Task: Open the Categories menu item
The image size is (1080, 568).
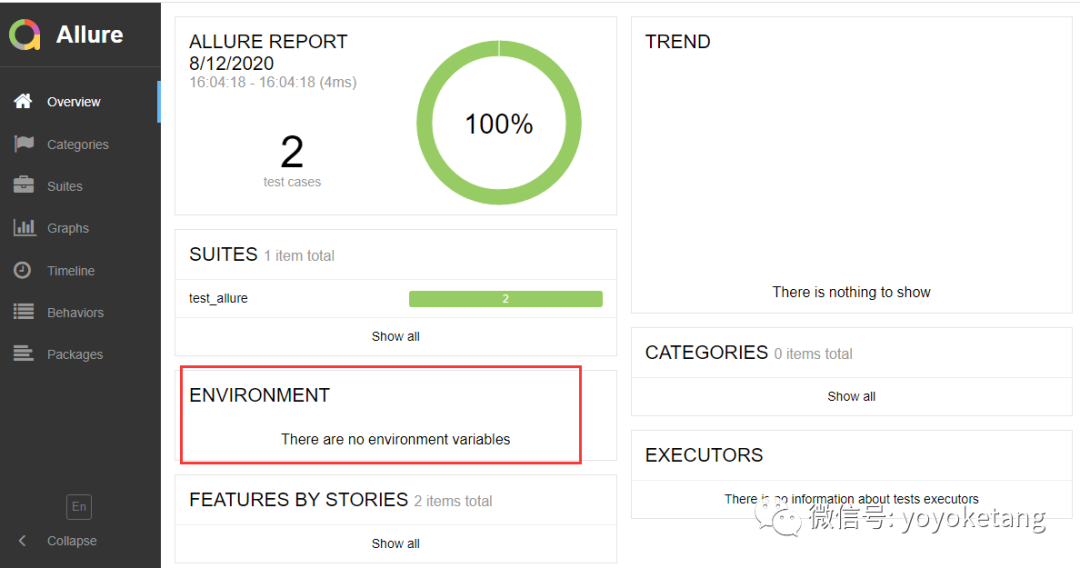Action: [80, 144]
